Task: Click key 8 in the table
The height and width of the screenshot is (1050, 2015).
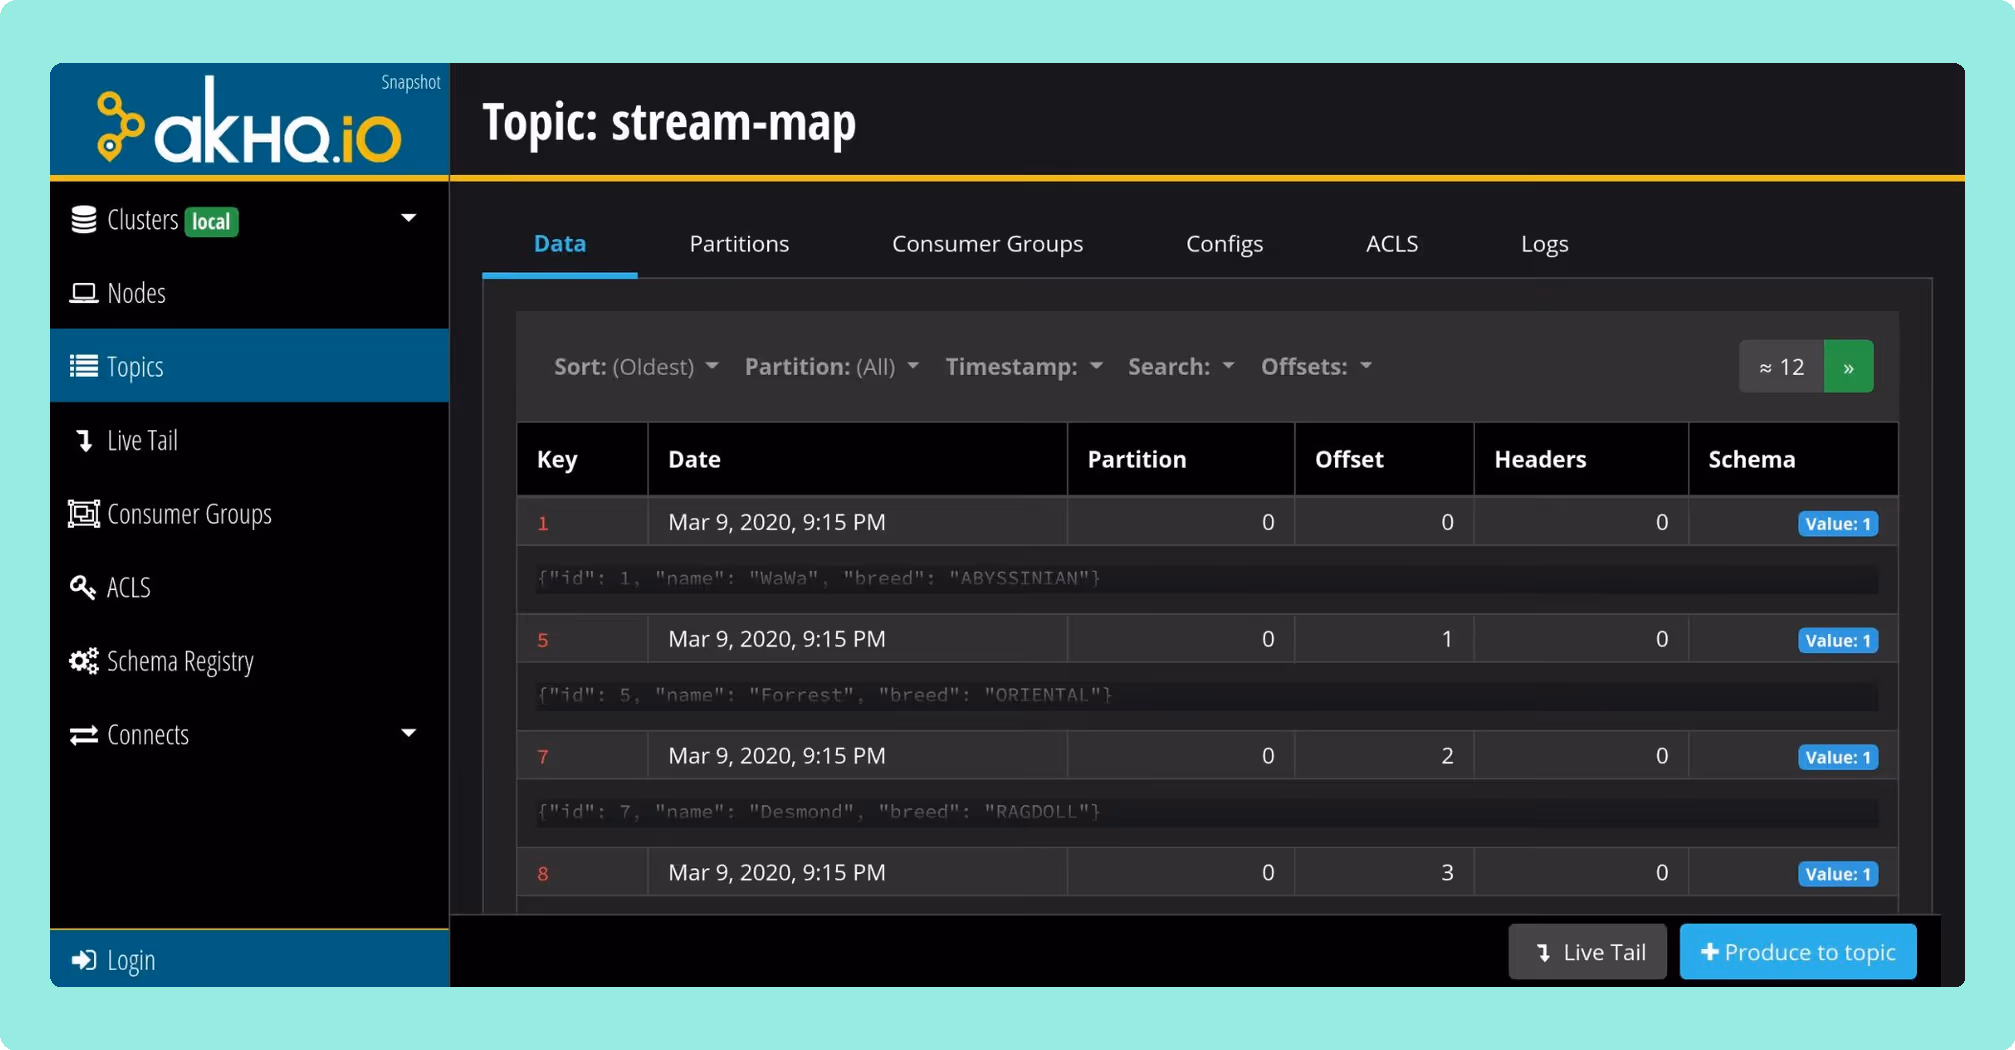Action: click(543, 874)
